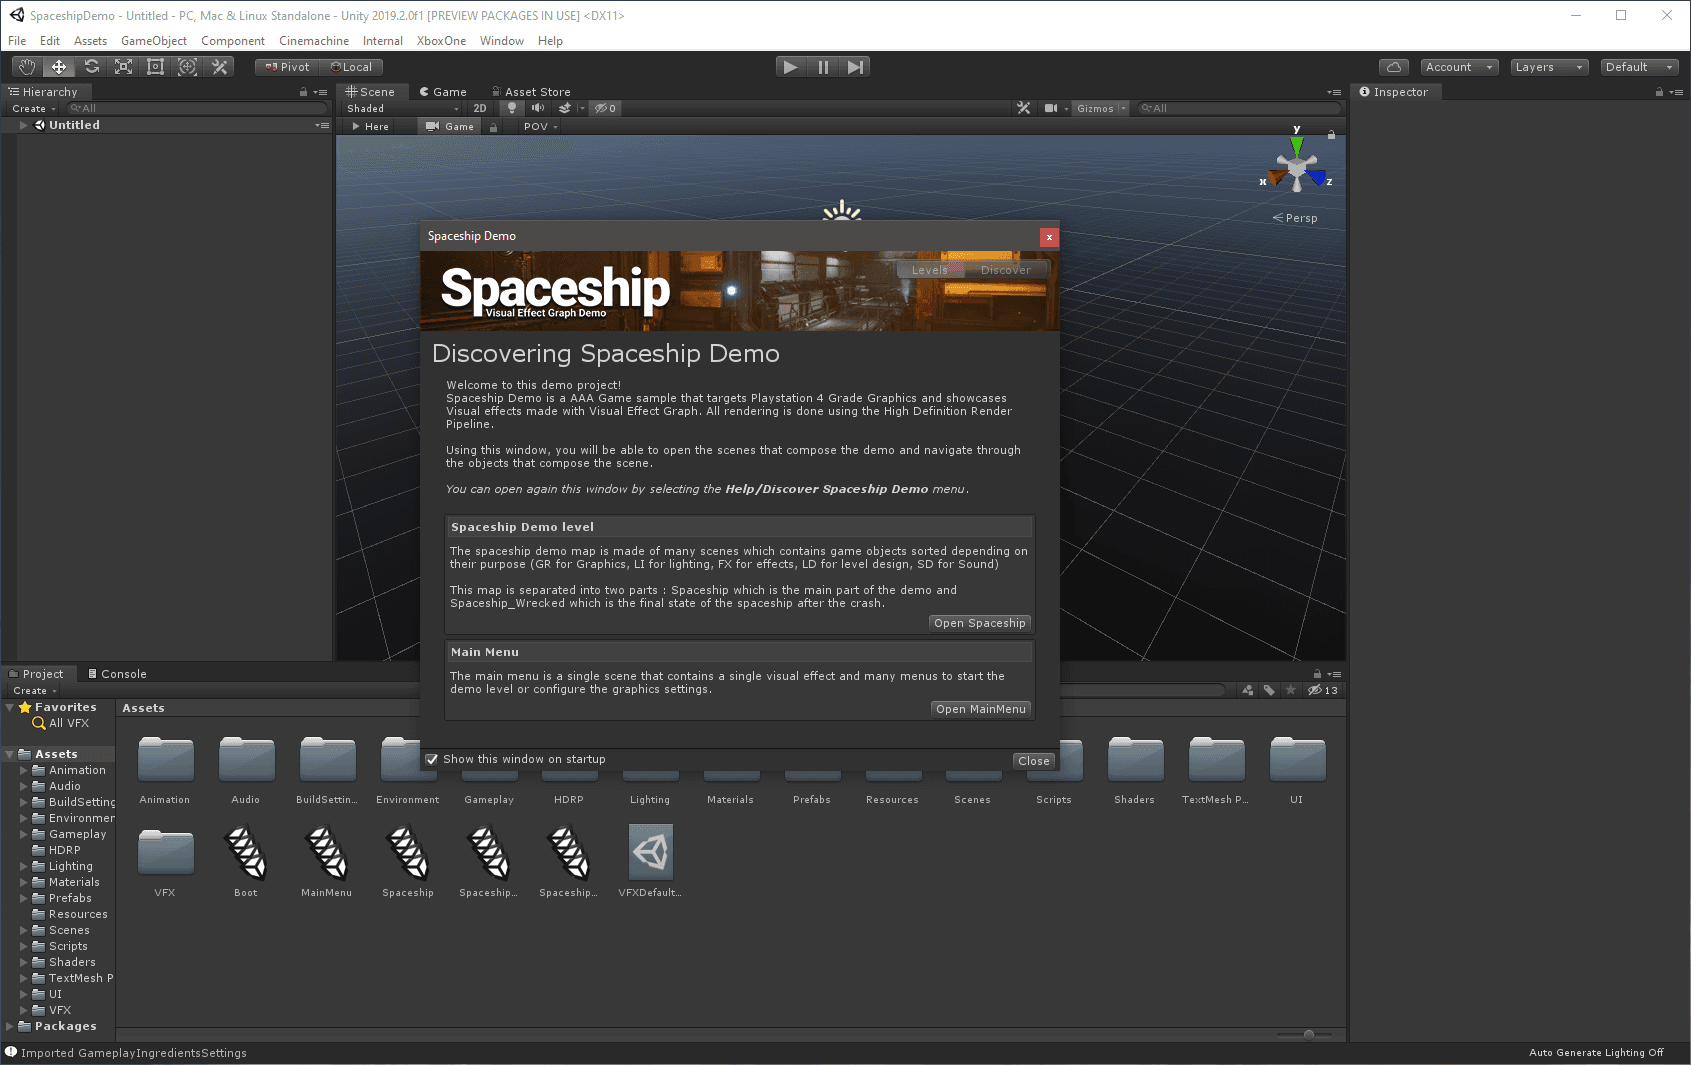Save search favorite star icon
The height and width of the screenshot is (1065, 1691).
click(1291, 690)
